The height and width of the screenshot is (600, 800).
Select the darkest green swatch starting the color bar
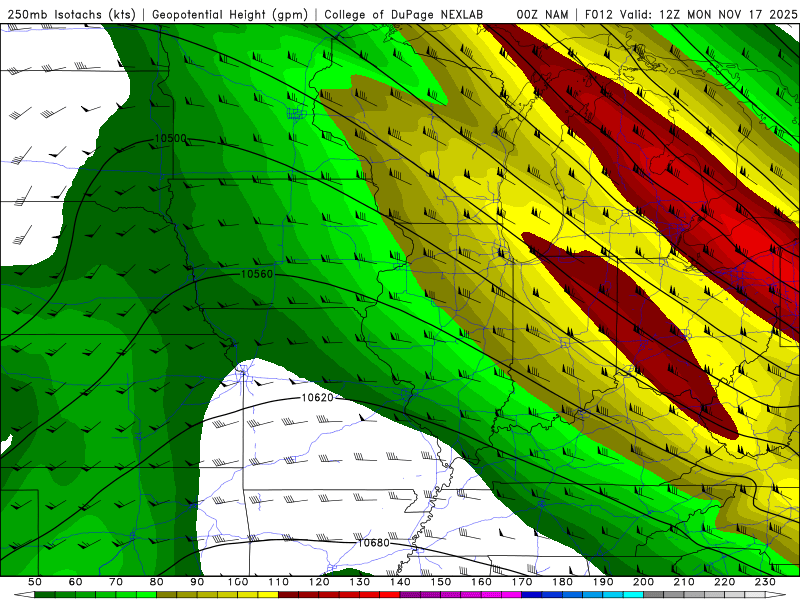(x=44, y=594)
